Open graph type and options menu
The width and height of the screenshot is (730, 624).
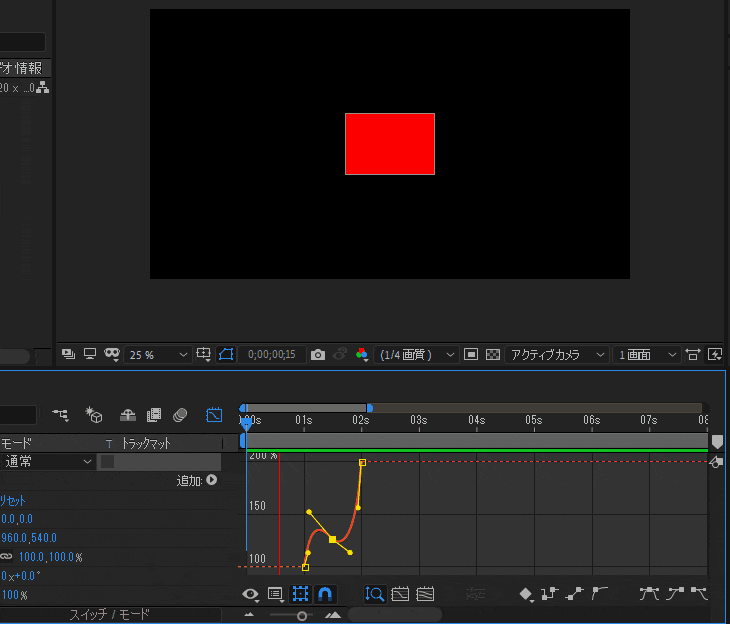(x=275, y=594)
